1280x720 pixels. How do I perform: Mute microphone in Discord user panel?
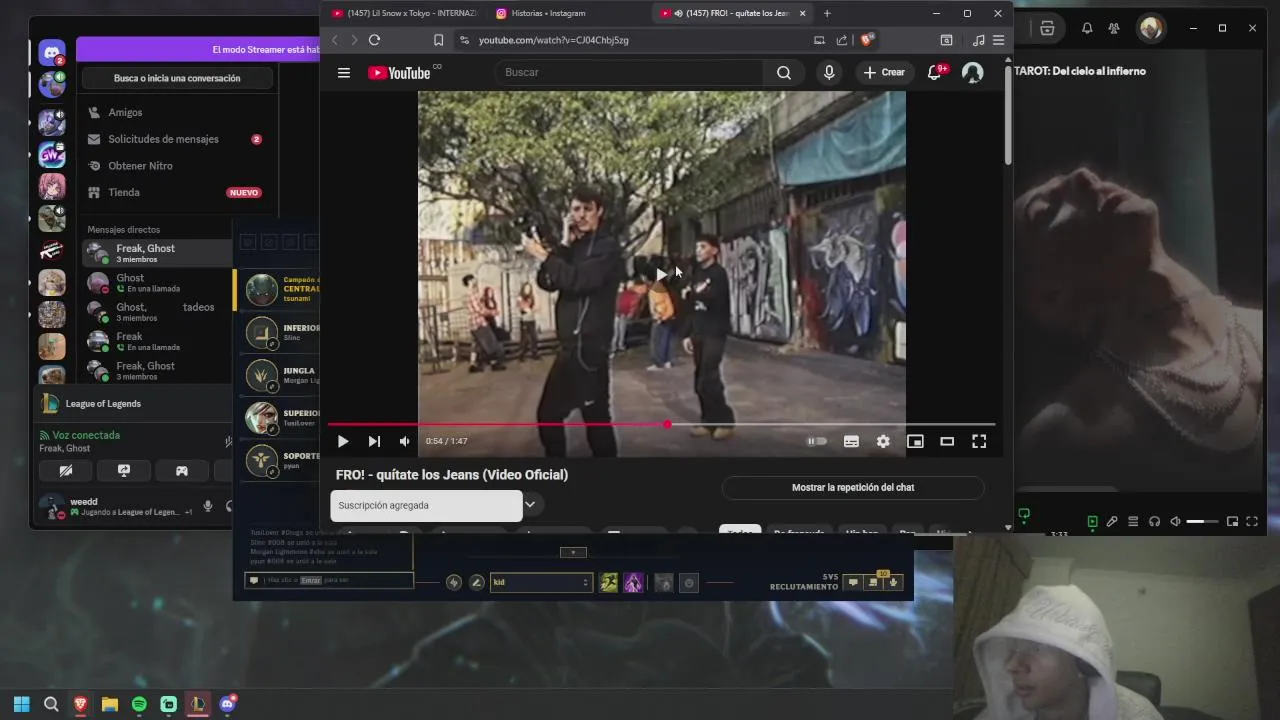point(208,506)
